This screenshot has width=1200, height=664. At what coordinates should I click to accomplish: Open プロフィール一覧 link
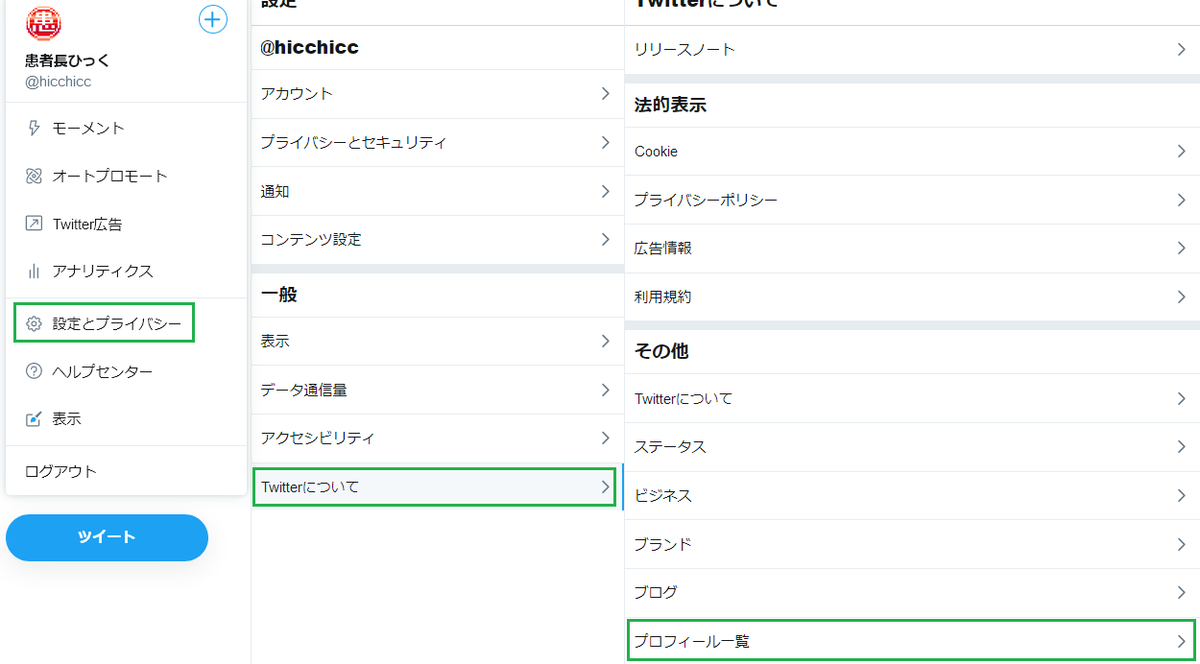[x=912, y=641]
